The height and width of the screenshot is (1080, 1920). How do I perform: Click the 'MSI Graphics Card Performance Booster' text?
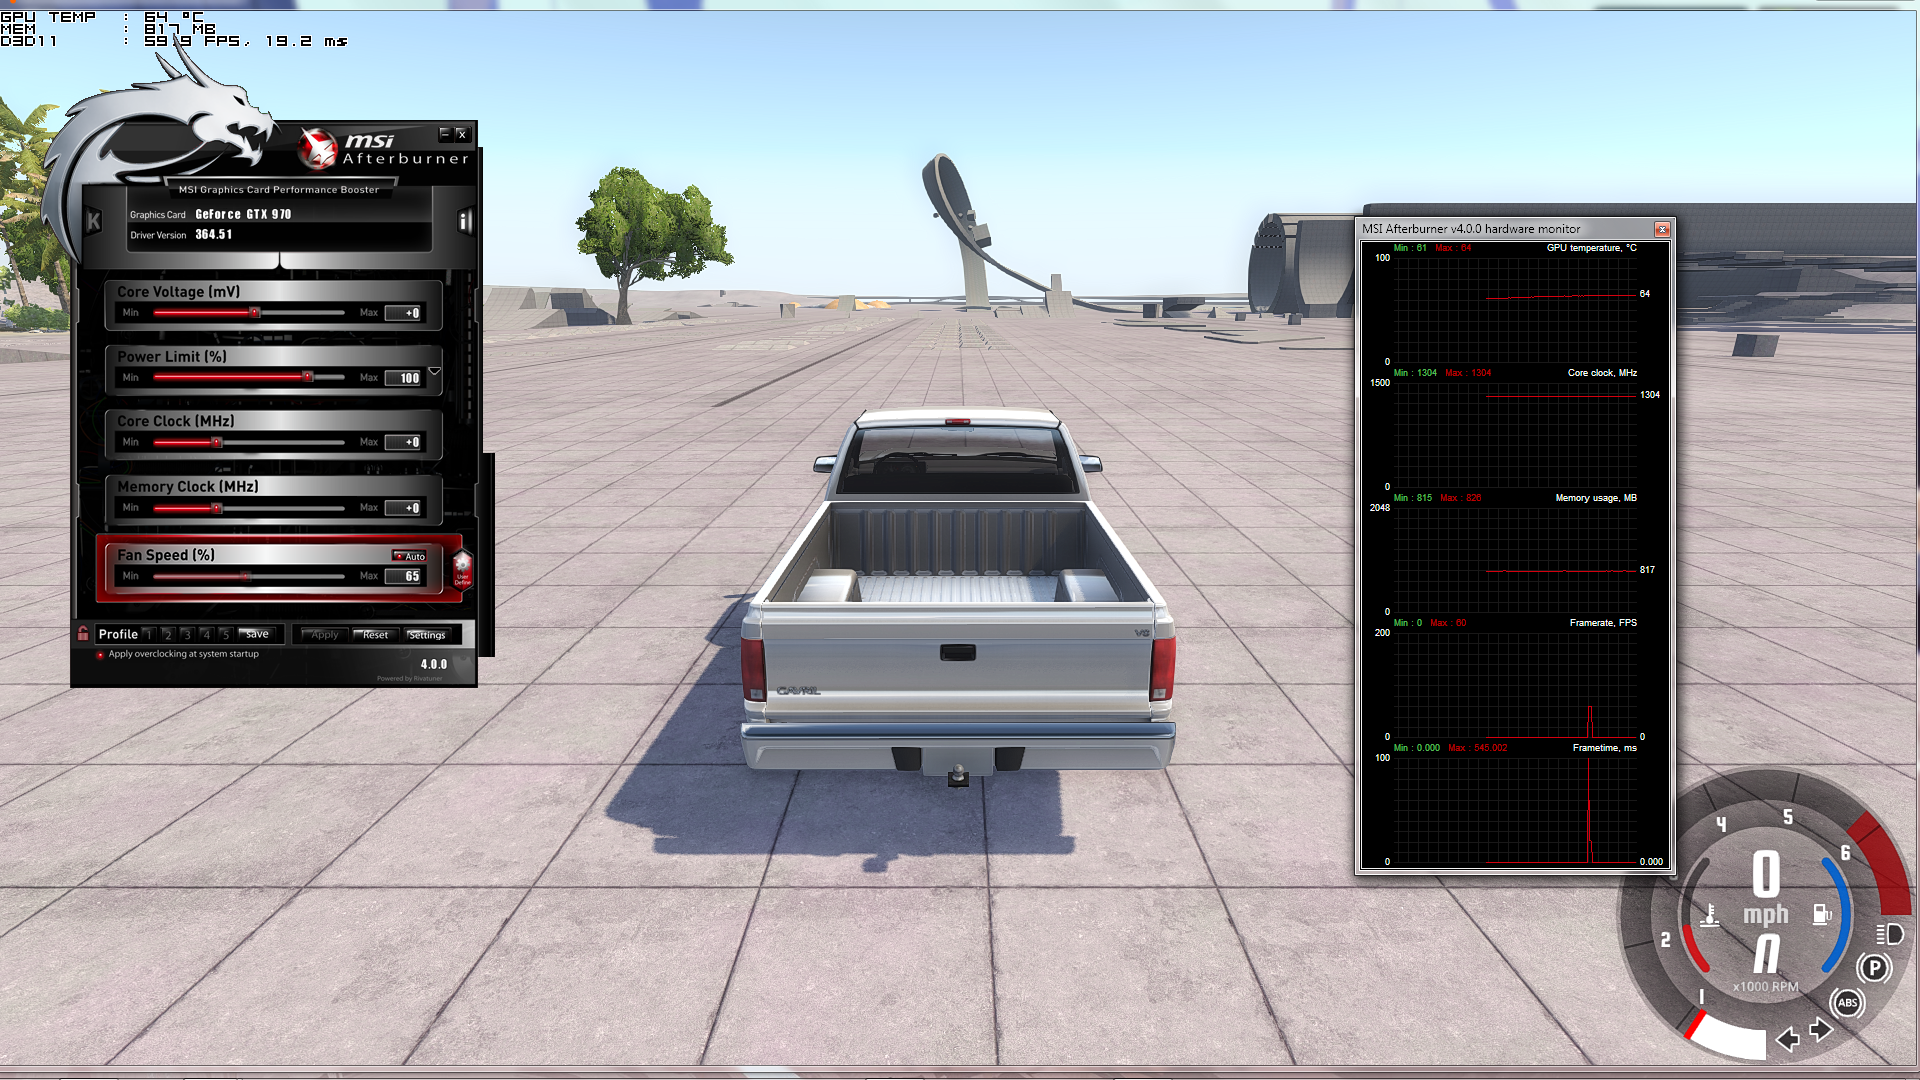(x=279, y=189)
